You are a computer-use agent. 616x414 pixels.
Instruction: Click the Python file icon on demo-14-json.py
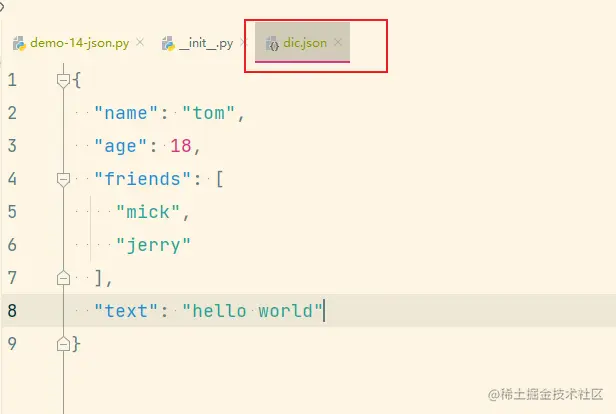[x=19, y=43]
